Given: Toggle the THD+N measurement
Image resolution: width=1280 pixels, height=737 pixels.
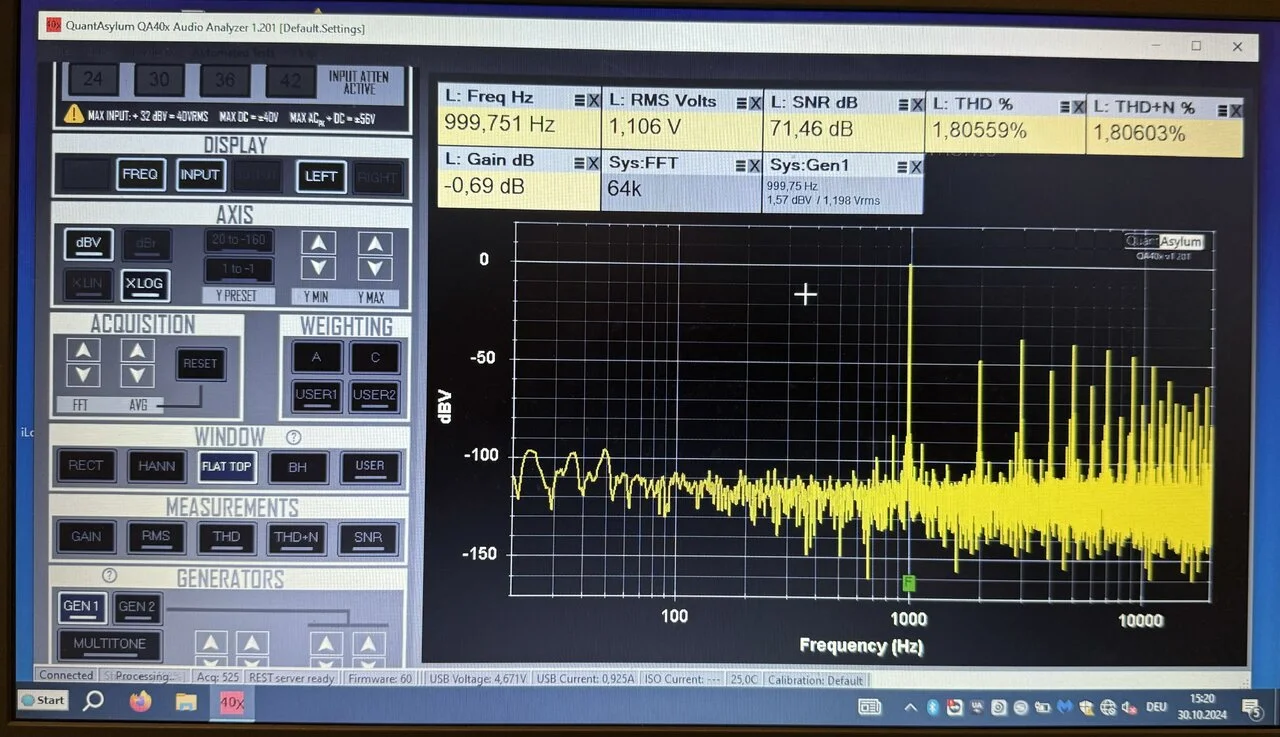Looking at the screenshot, I should pos(296,537).
